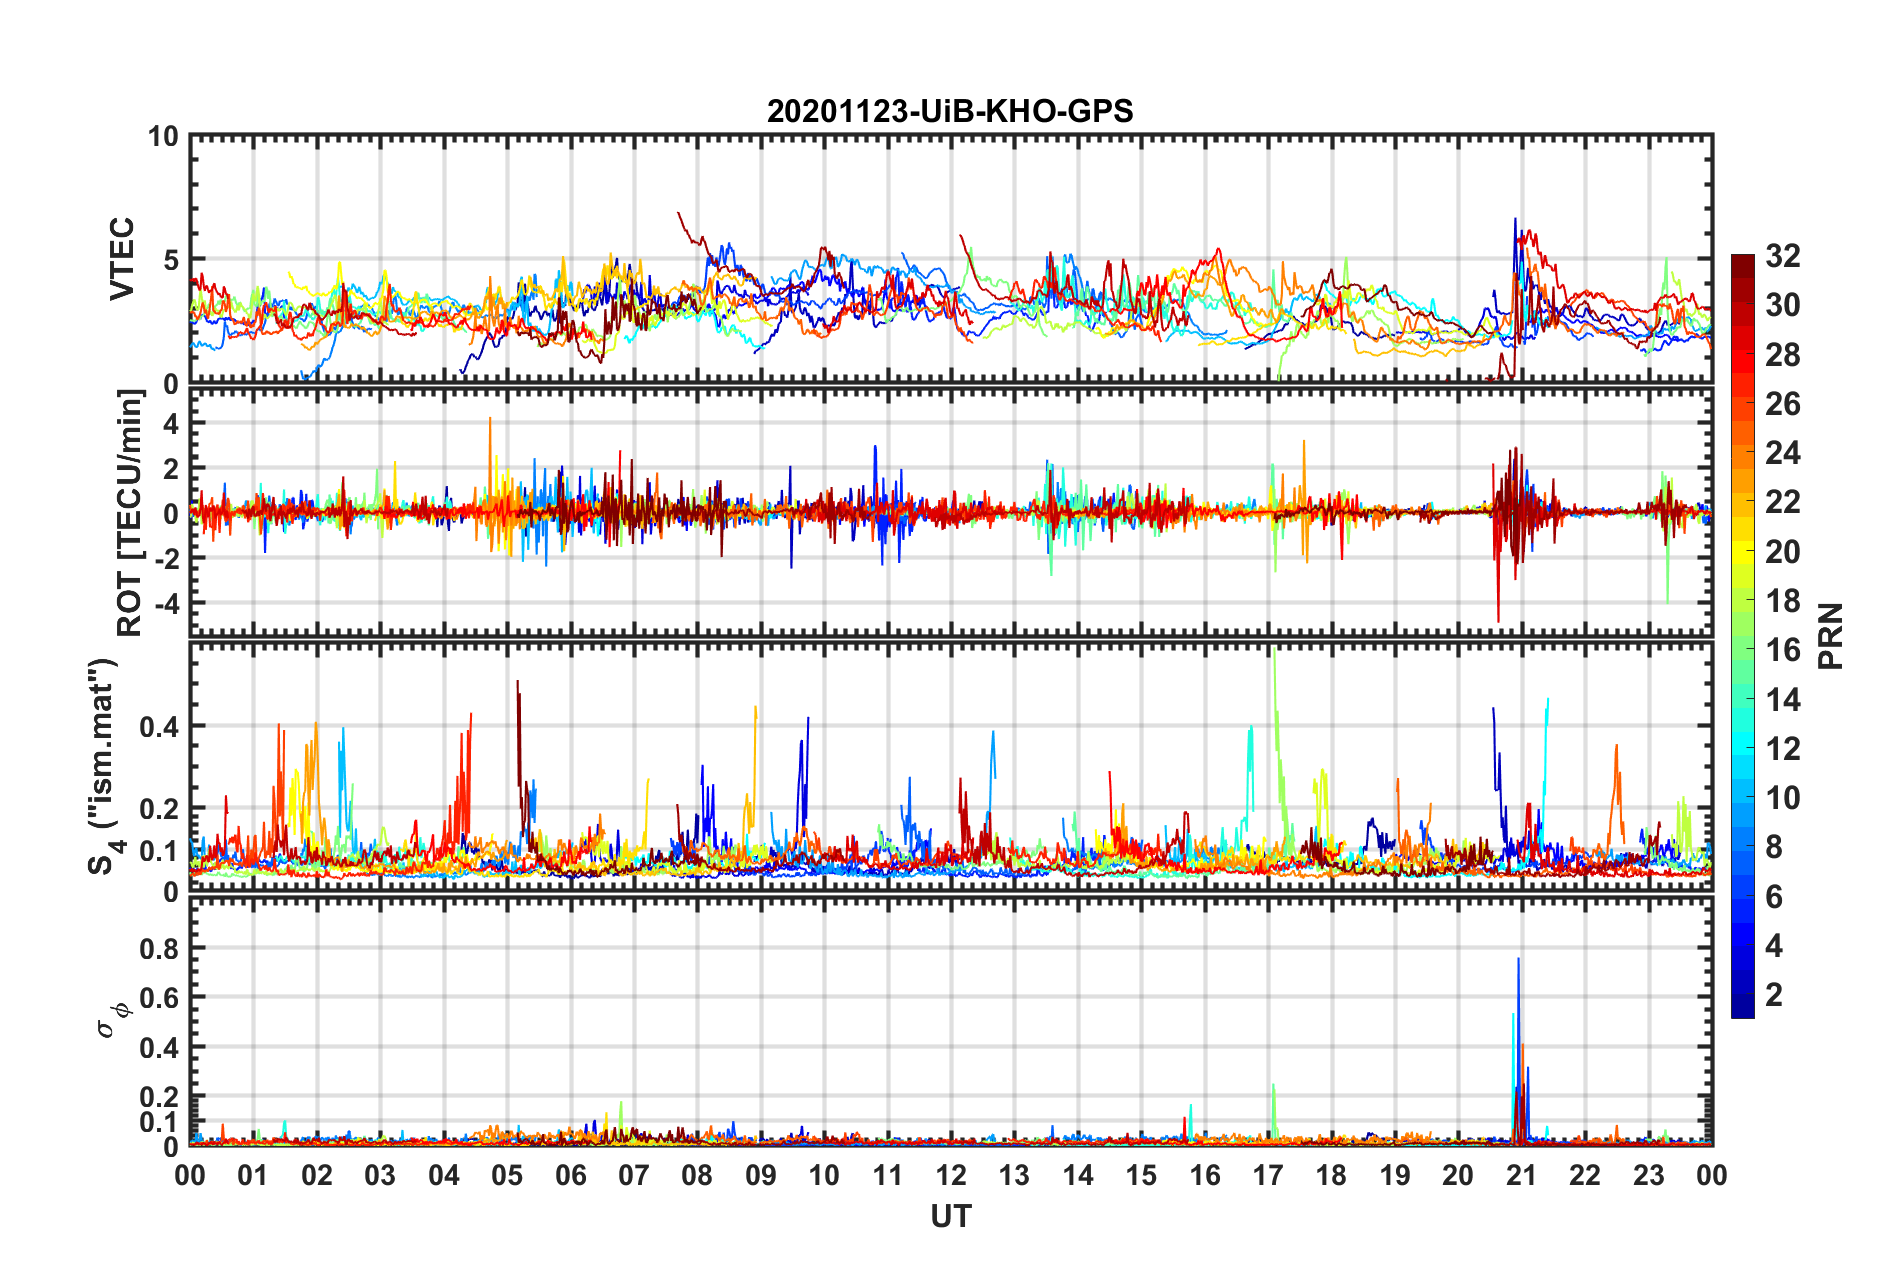Select the "30" tick on PRN colorbar
Viewport: 1902px width, 1272px height.
click(1782, 305)
